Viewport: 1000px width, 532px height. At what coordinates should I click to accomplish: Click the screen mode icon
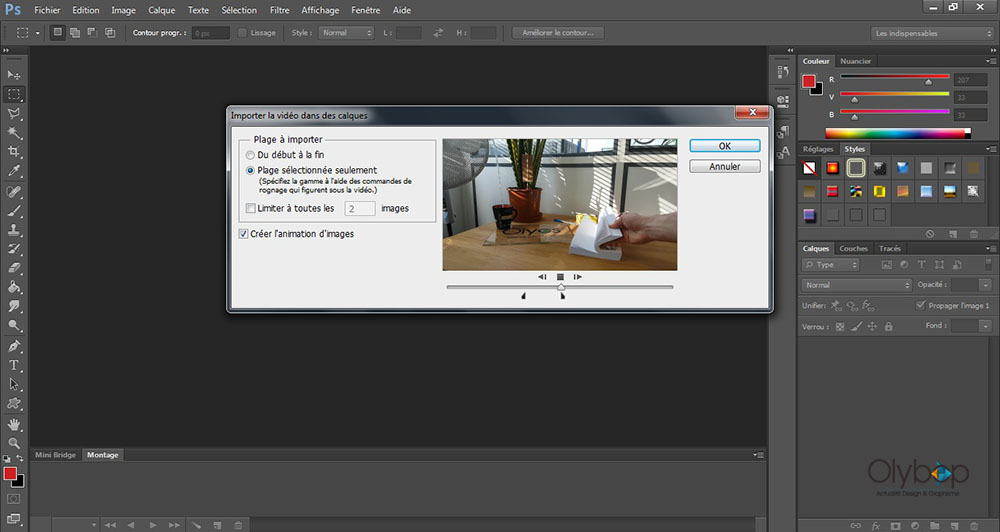tap(13, 519)
